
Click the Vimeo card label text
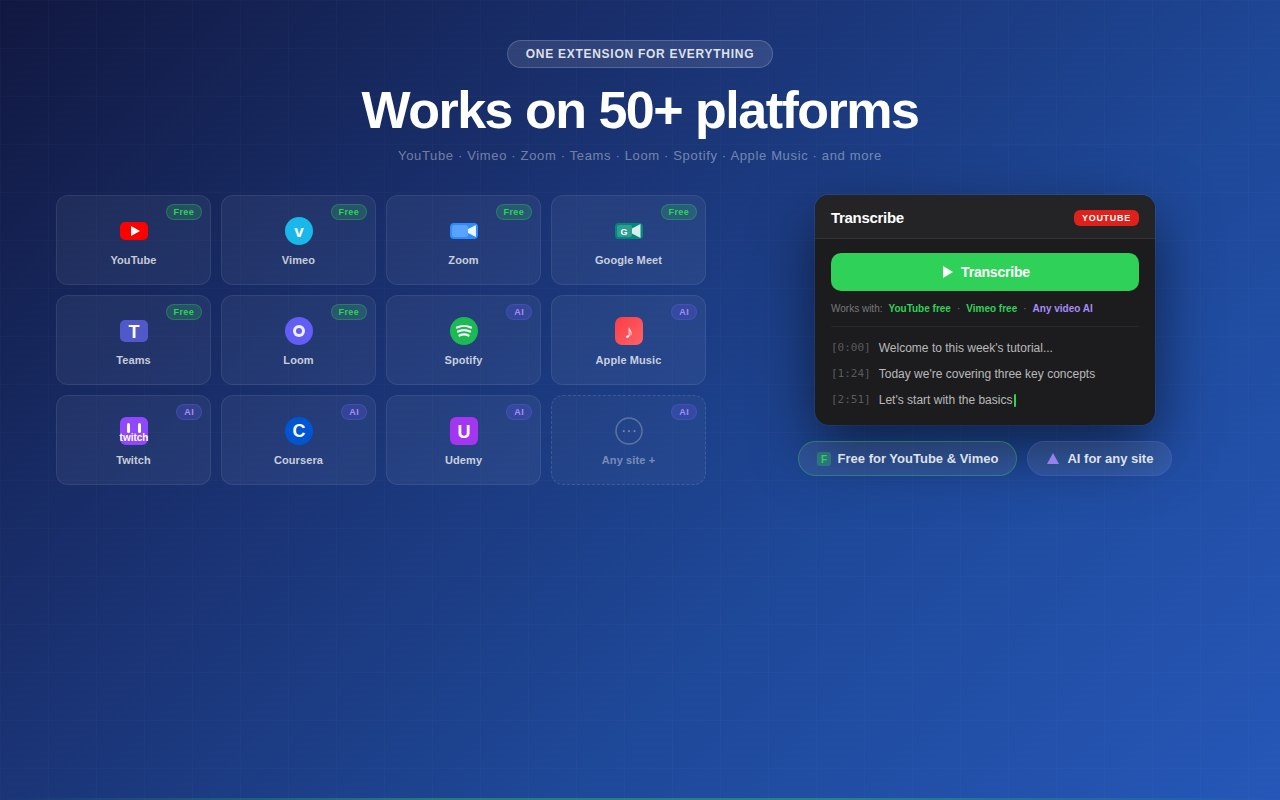tap(299, 260)
